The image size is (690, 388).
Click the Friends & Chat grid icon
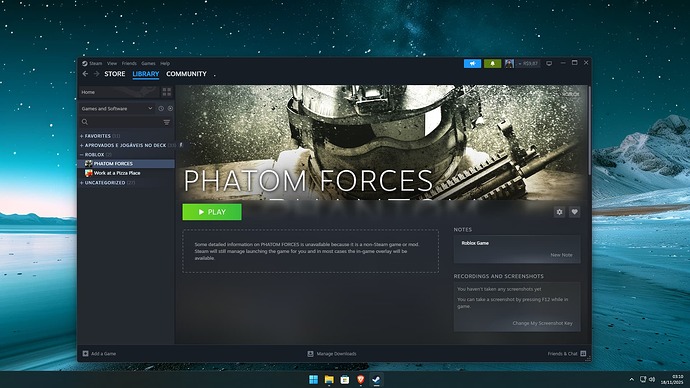click(x=584, y=354)
